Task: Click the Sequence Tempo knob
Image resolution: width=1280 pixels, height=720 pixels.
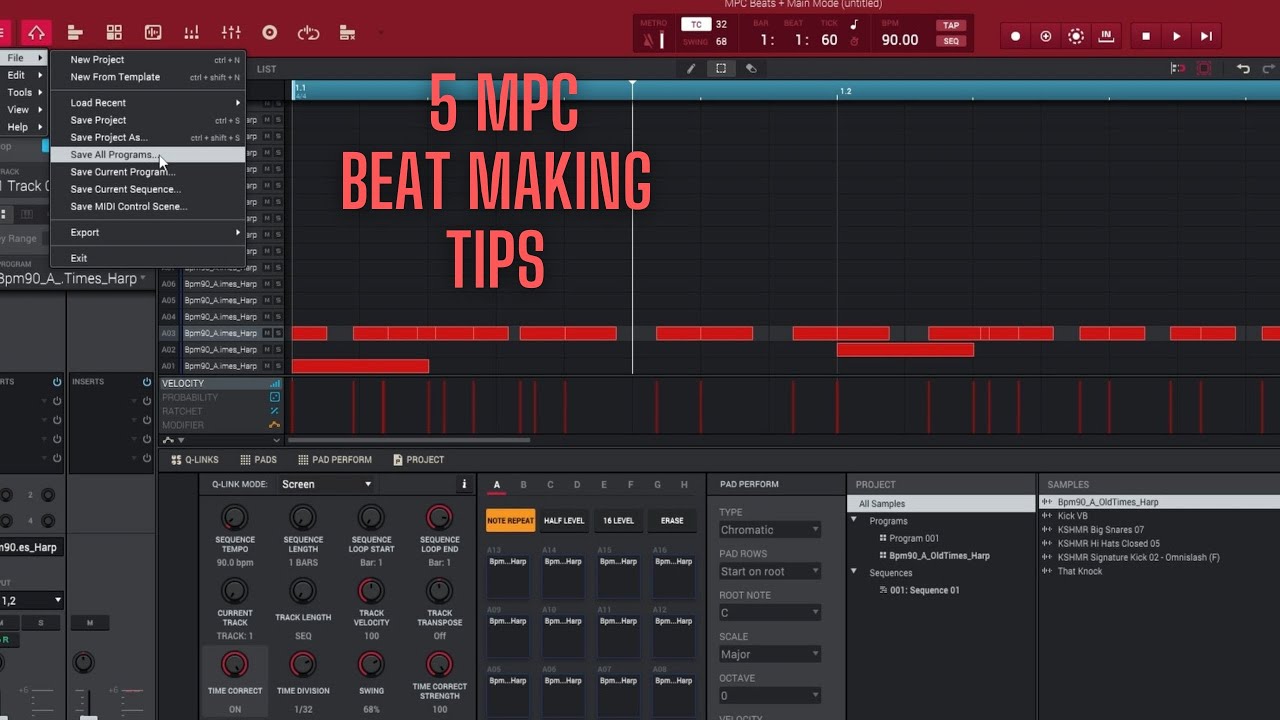Action: tap(234, 517)
